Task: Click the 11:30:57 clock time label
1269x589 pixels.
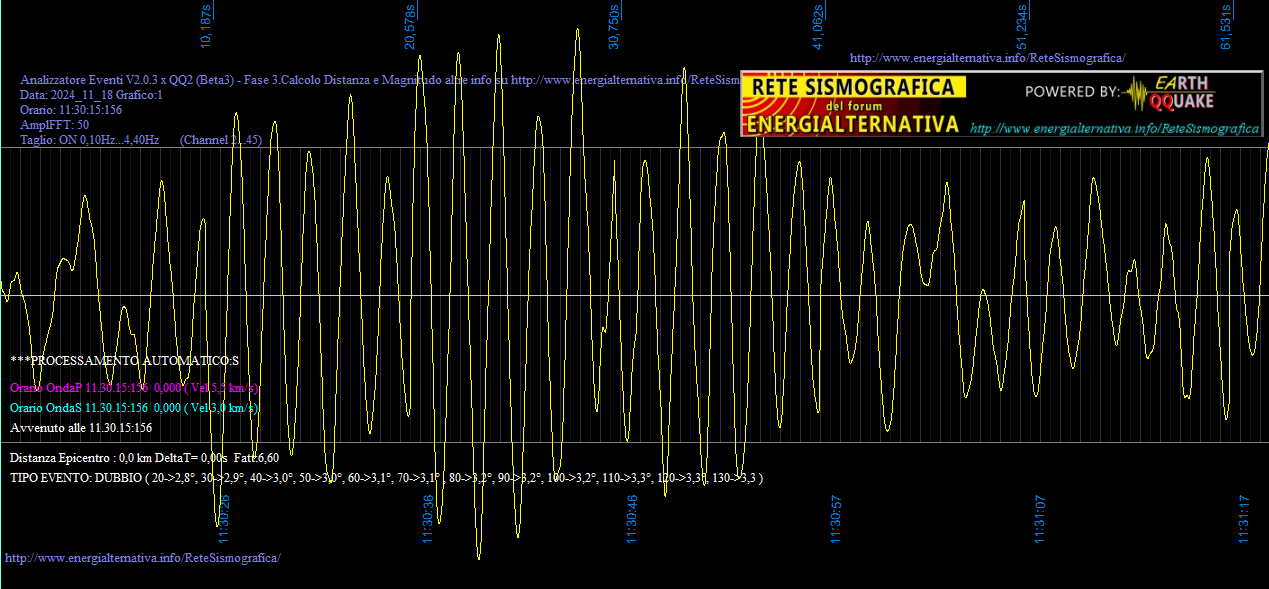Action: (837, 519)
